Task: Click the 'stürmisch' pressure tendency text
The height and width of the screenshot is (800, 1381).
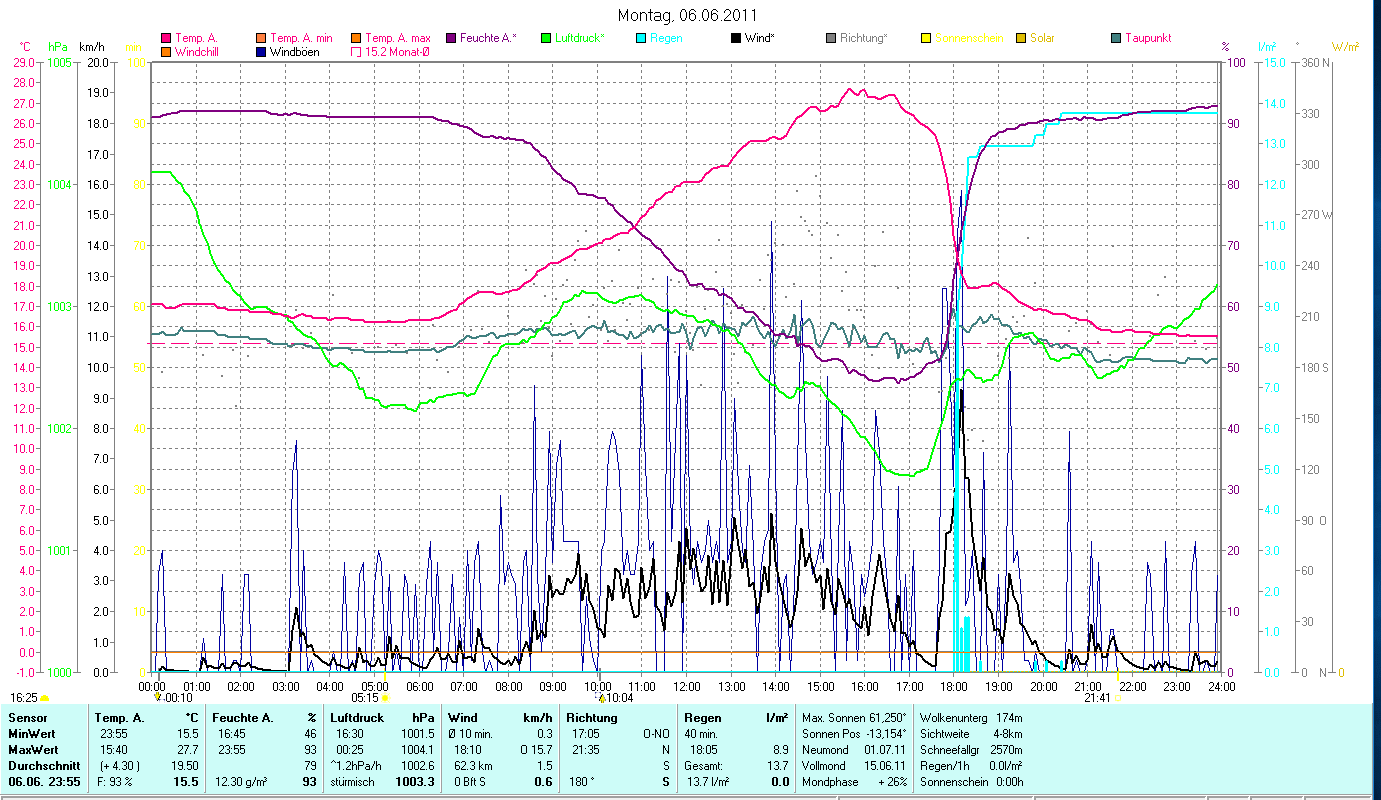Action: click(x=353, y=781)
